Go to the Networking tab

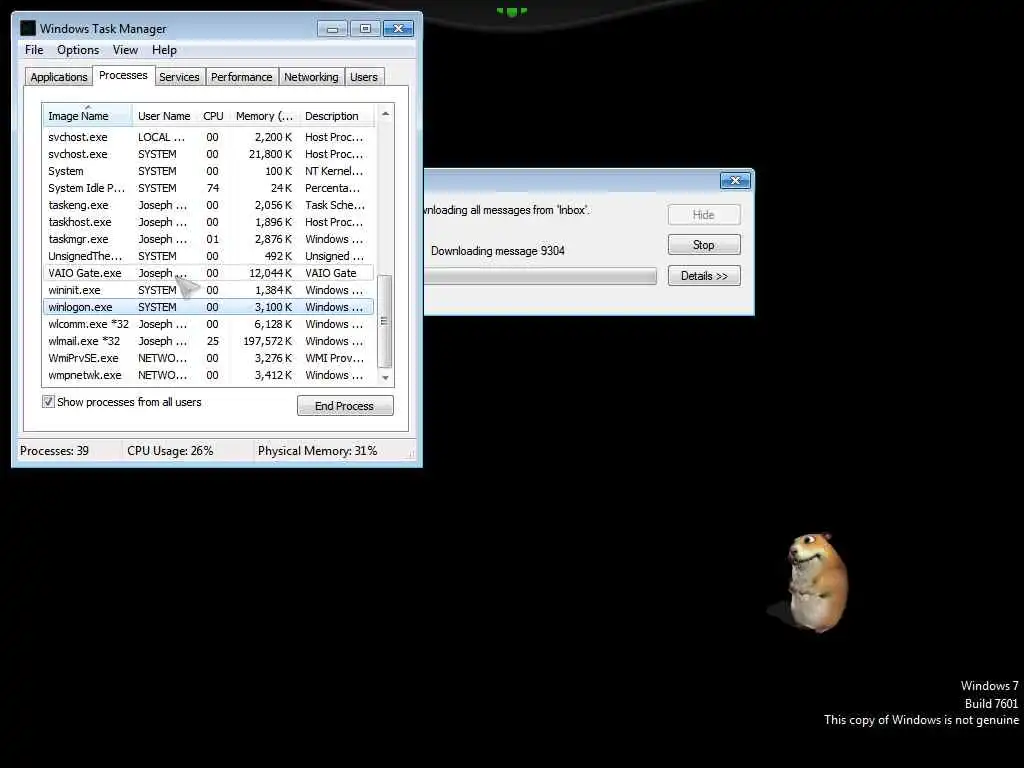tap(312, 77)
